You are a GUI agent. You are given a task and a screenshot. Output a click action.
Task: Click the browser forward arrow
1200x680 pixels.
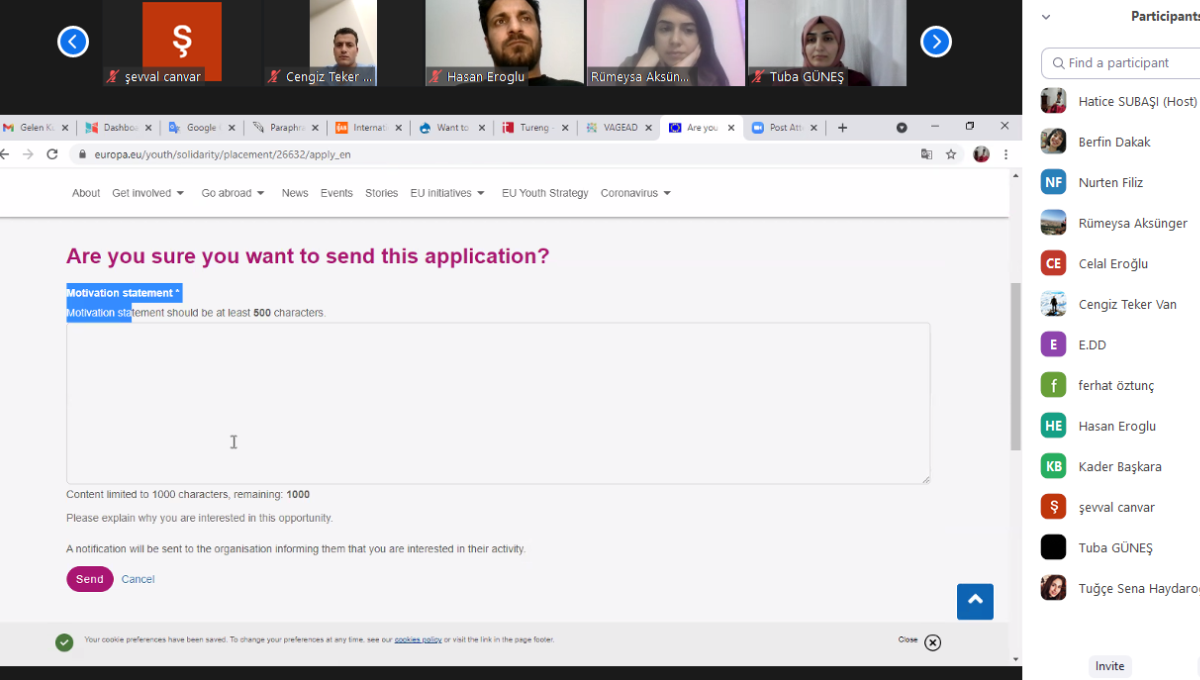[27, 155]
